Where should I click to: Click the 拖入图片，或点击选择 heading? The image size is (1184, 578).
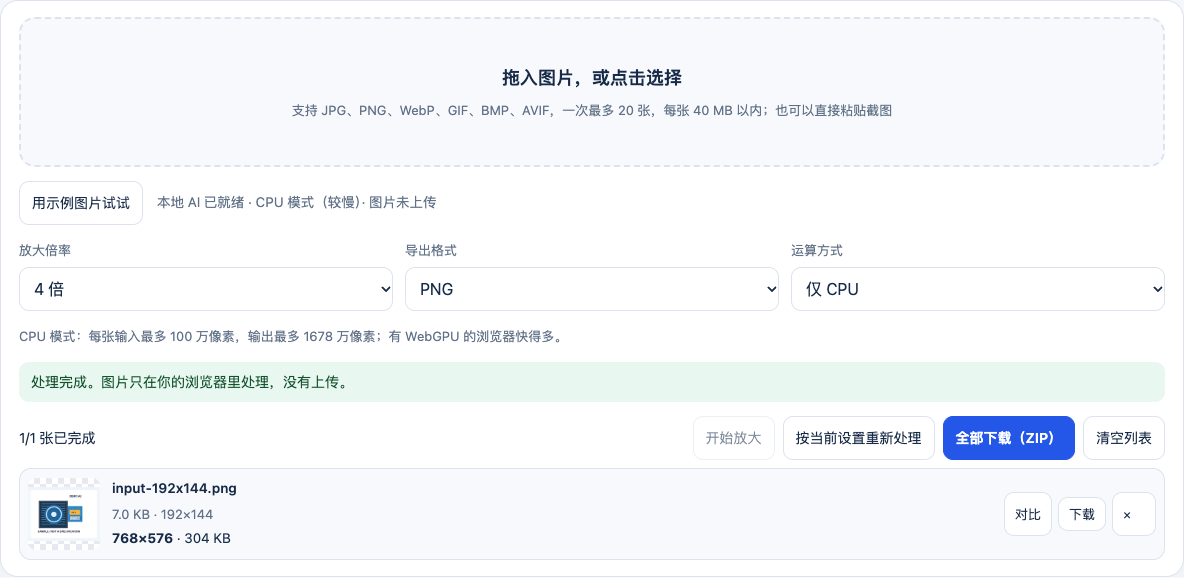592,78
